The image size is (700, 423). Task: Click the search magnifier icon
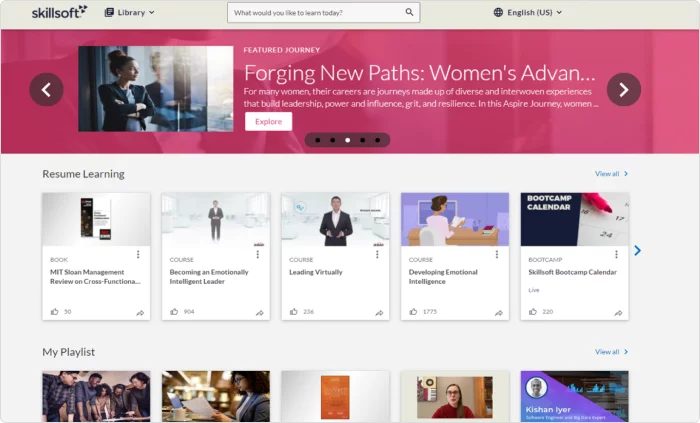click(409, 13)
